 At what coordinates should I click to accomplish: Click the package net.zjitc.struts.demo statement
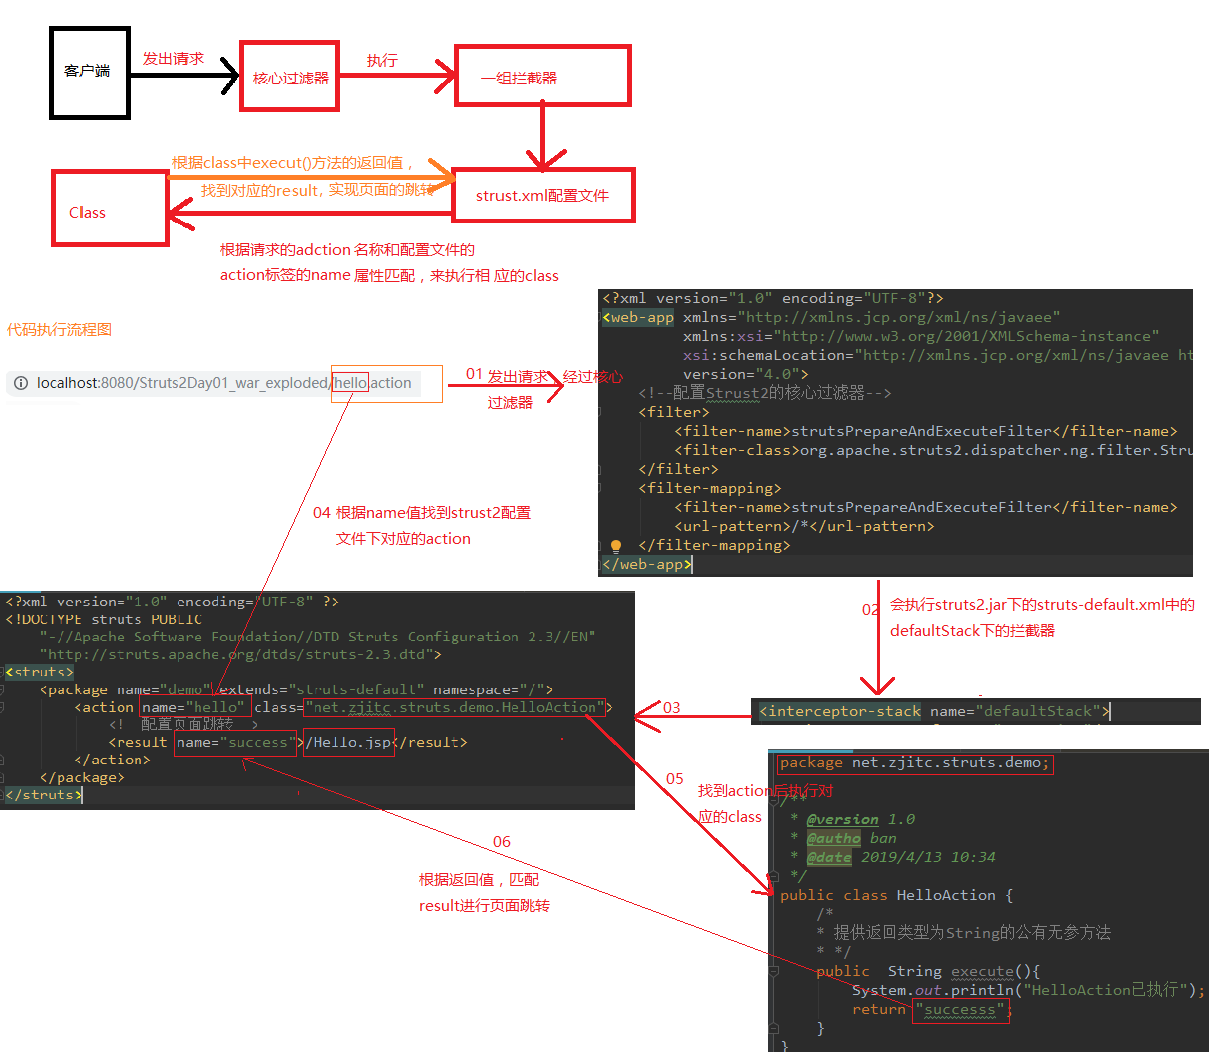point(915,763)
